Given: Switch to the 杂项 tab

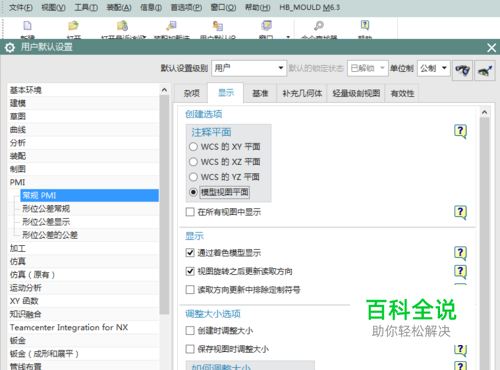Looking at the screenshot, I should tap(191, 93).
